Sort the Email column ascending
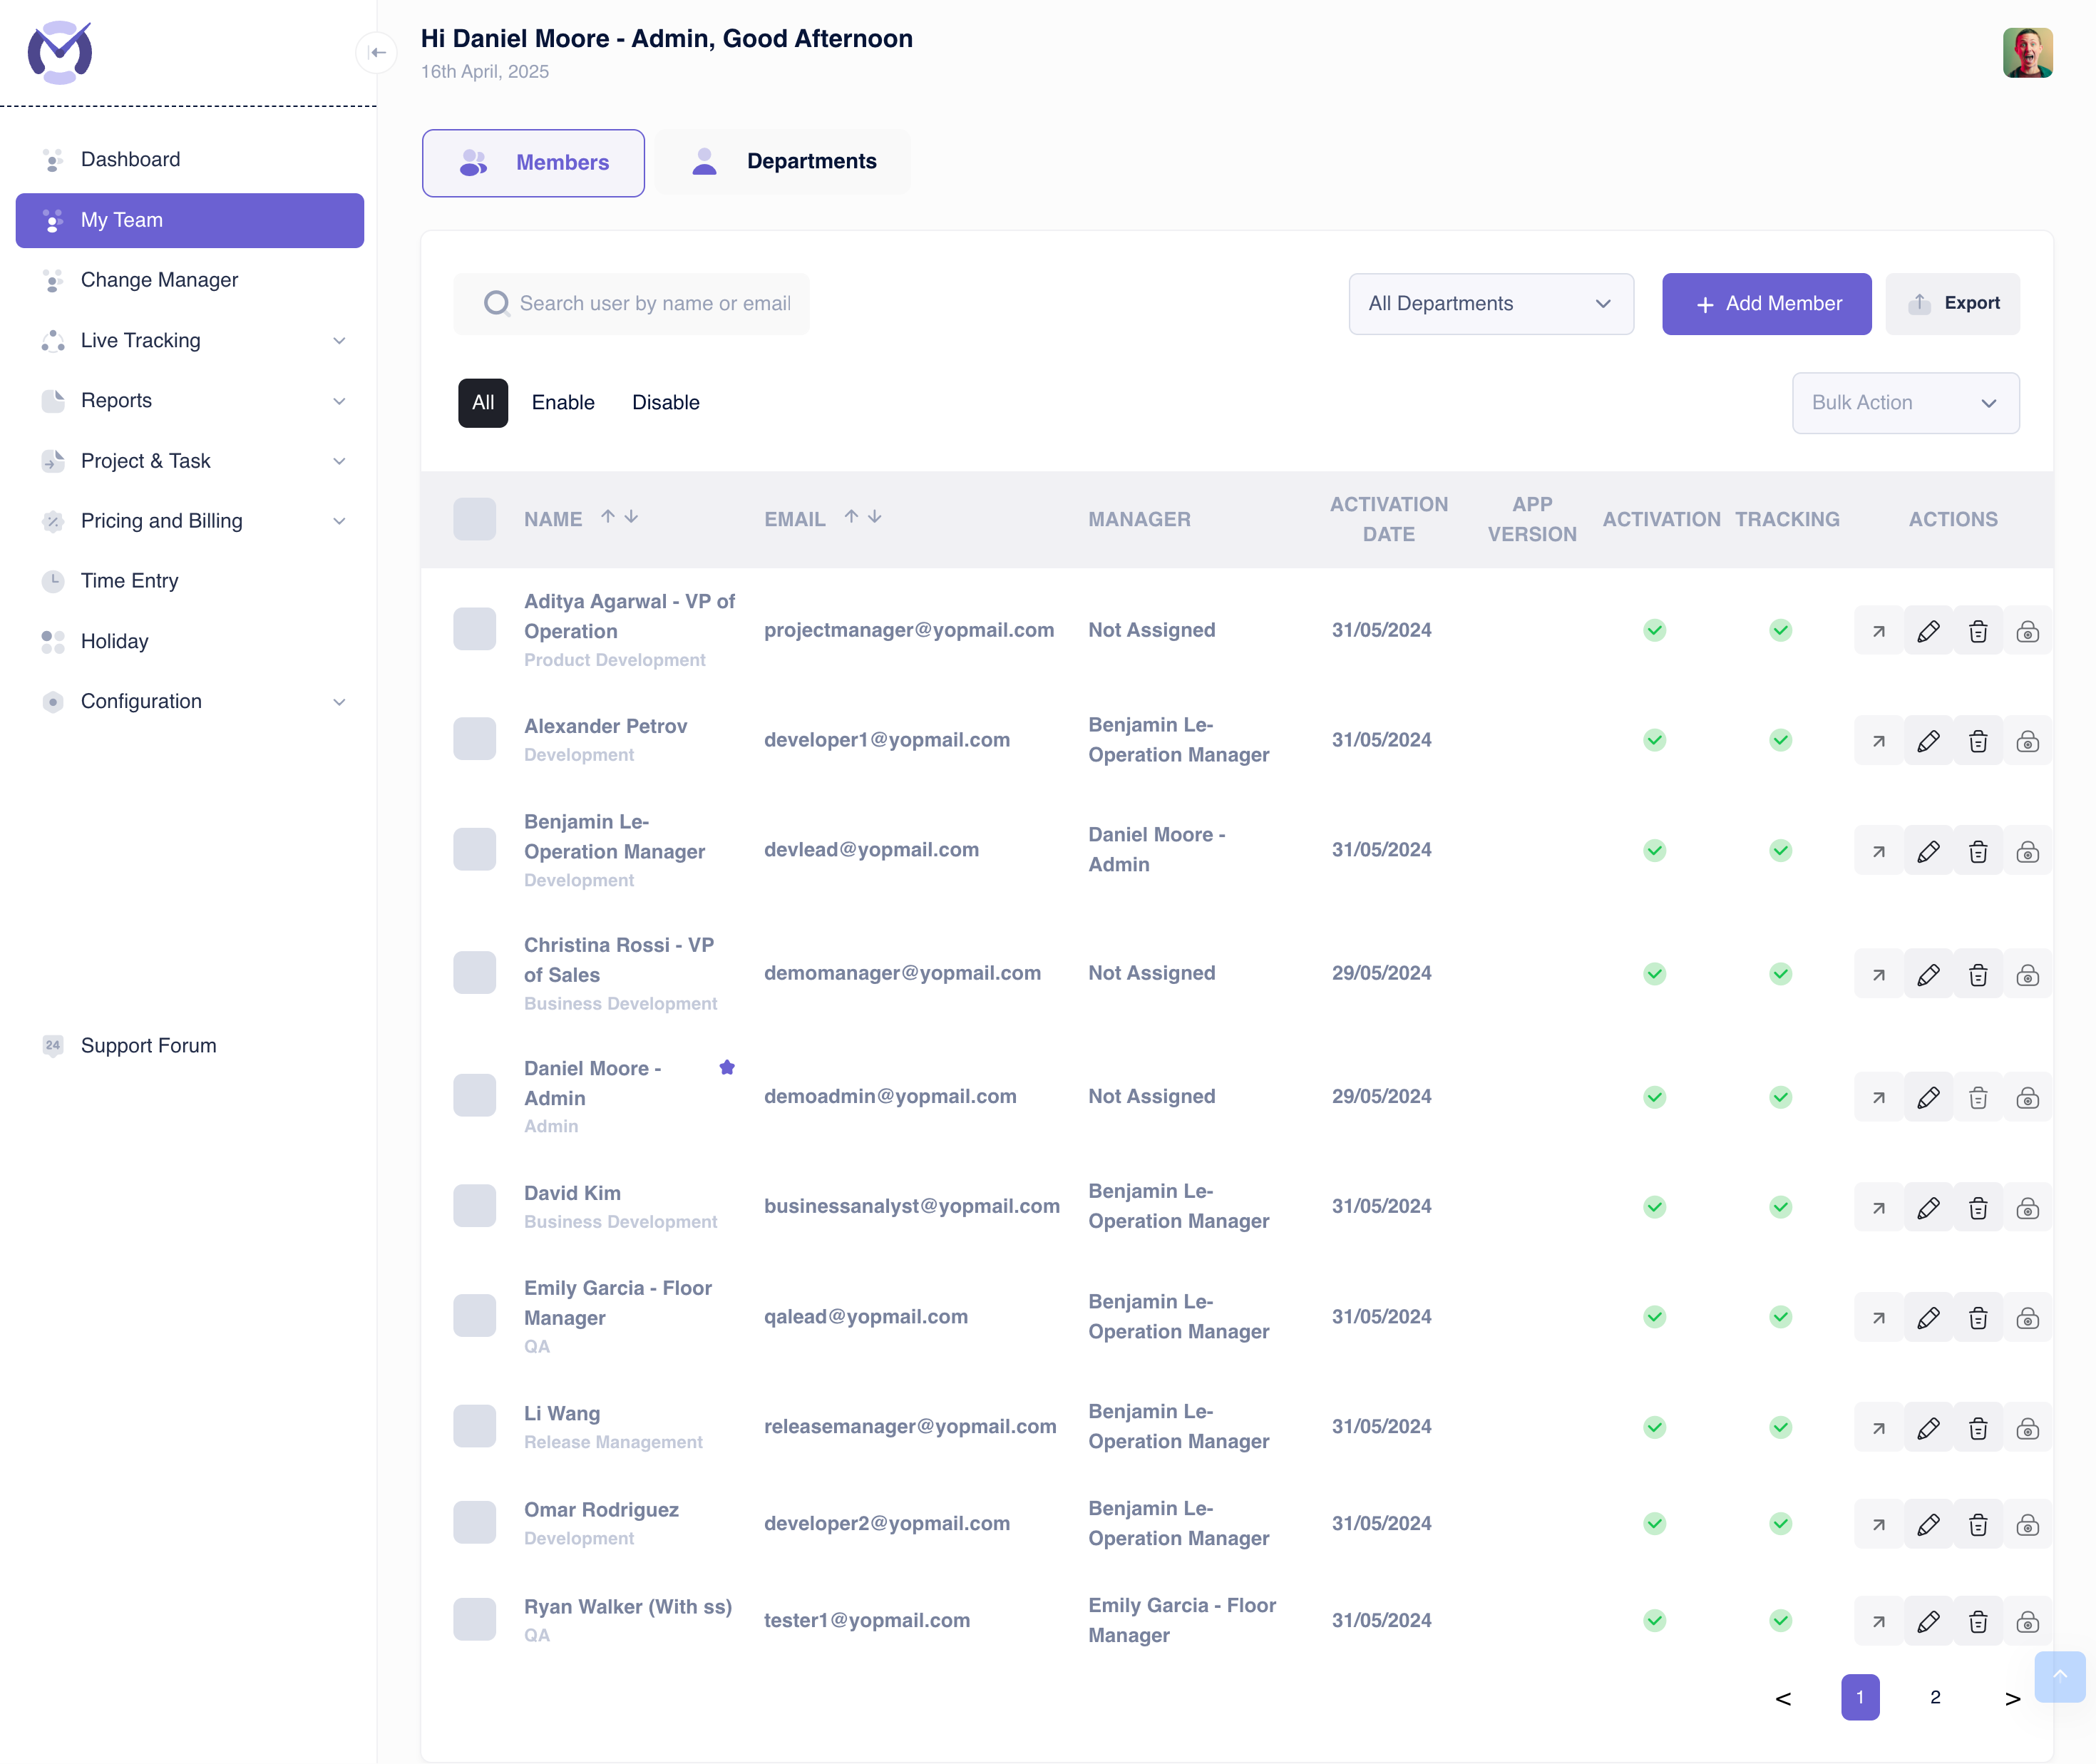The image size is (2096, 1764). point(851,517)
